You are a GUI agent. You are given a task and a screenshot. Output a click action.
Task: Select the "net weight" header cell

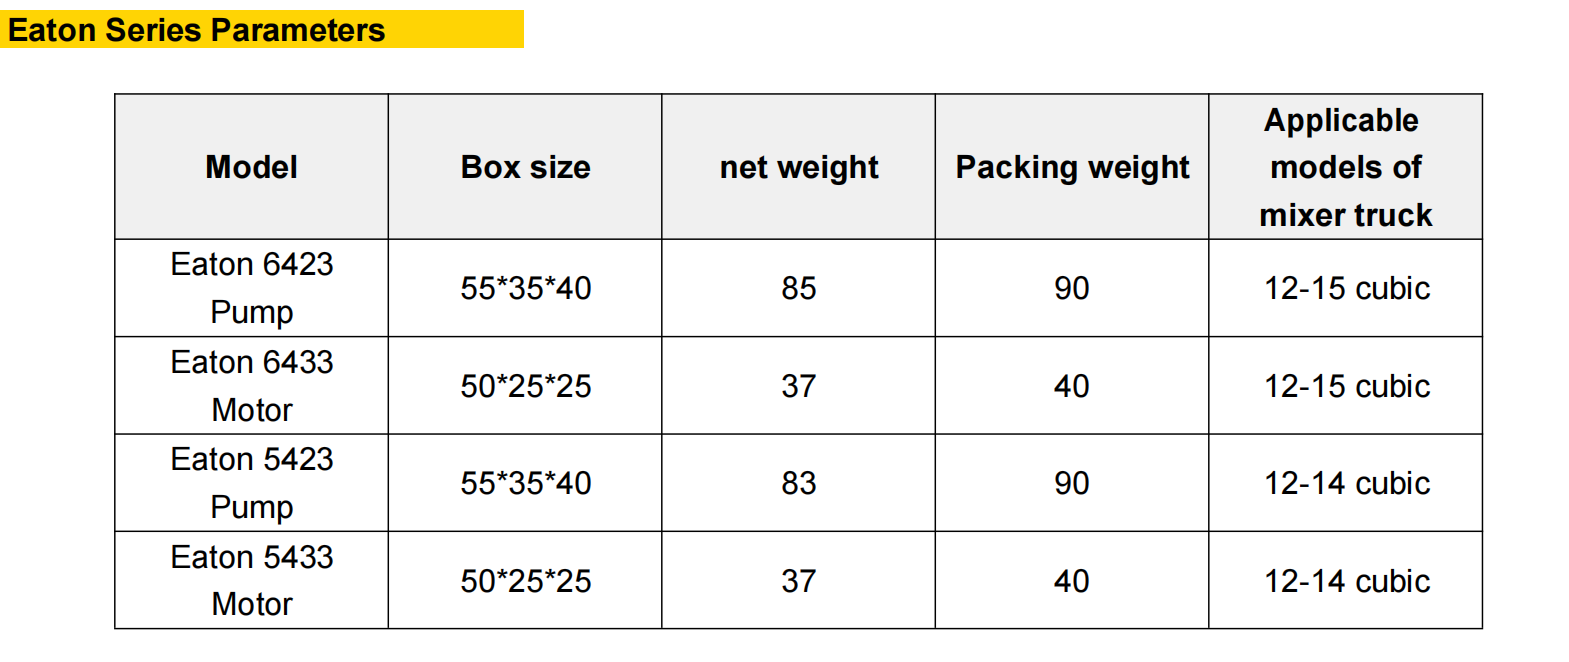click(798, 167)
